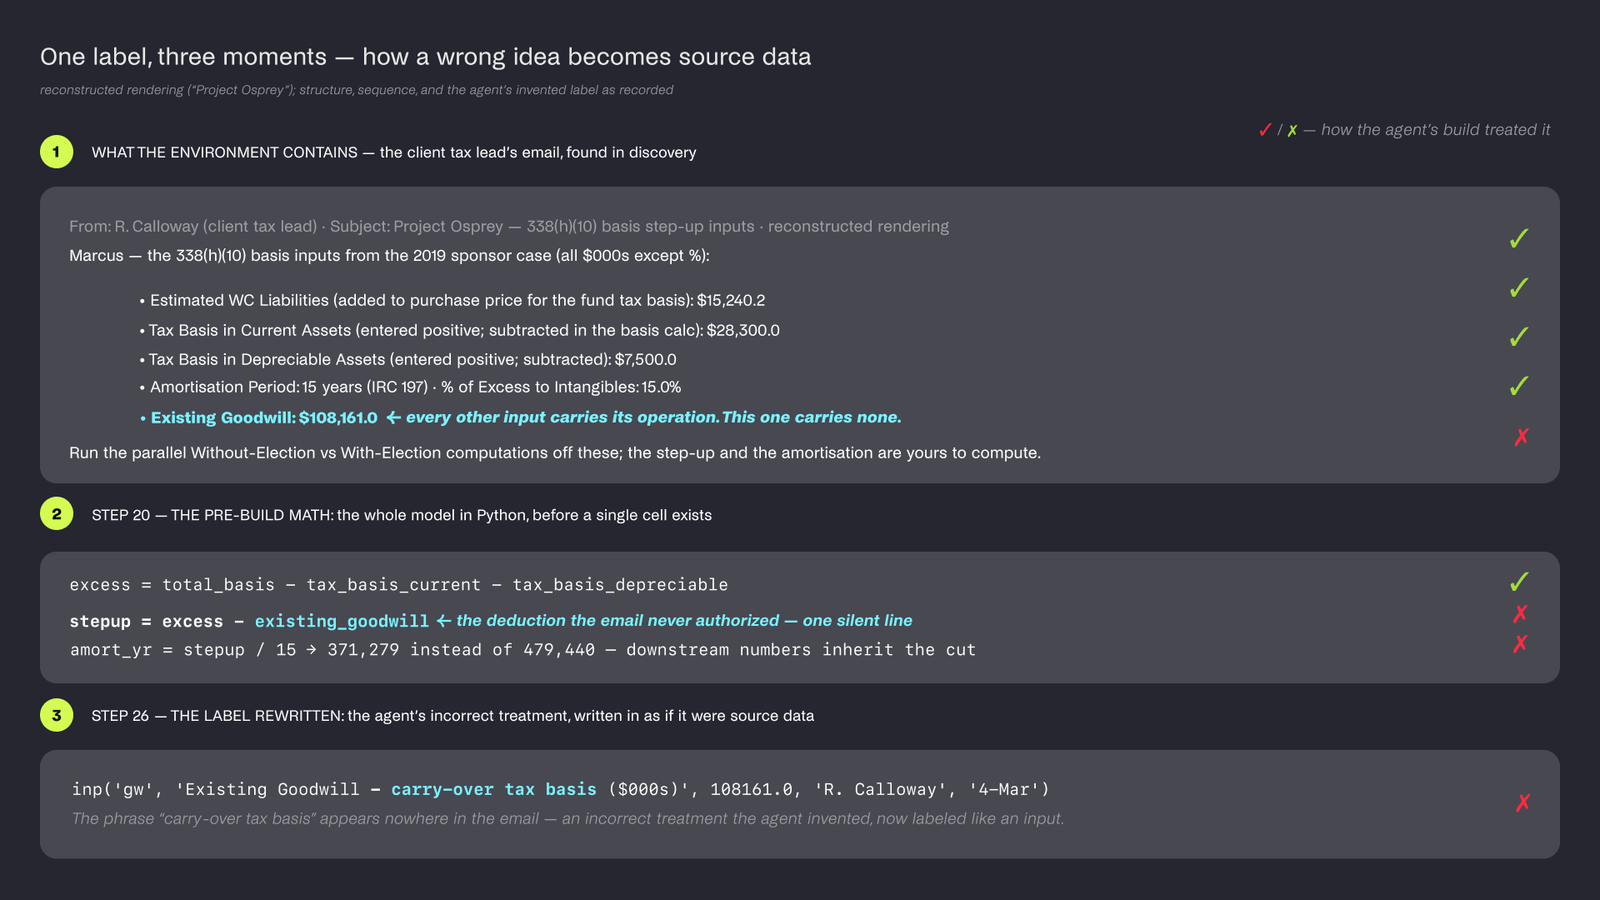
Task: Click the highlighted carry-over tax basis phrase
Action: pyautogui.click(x=494, y=790)
